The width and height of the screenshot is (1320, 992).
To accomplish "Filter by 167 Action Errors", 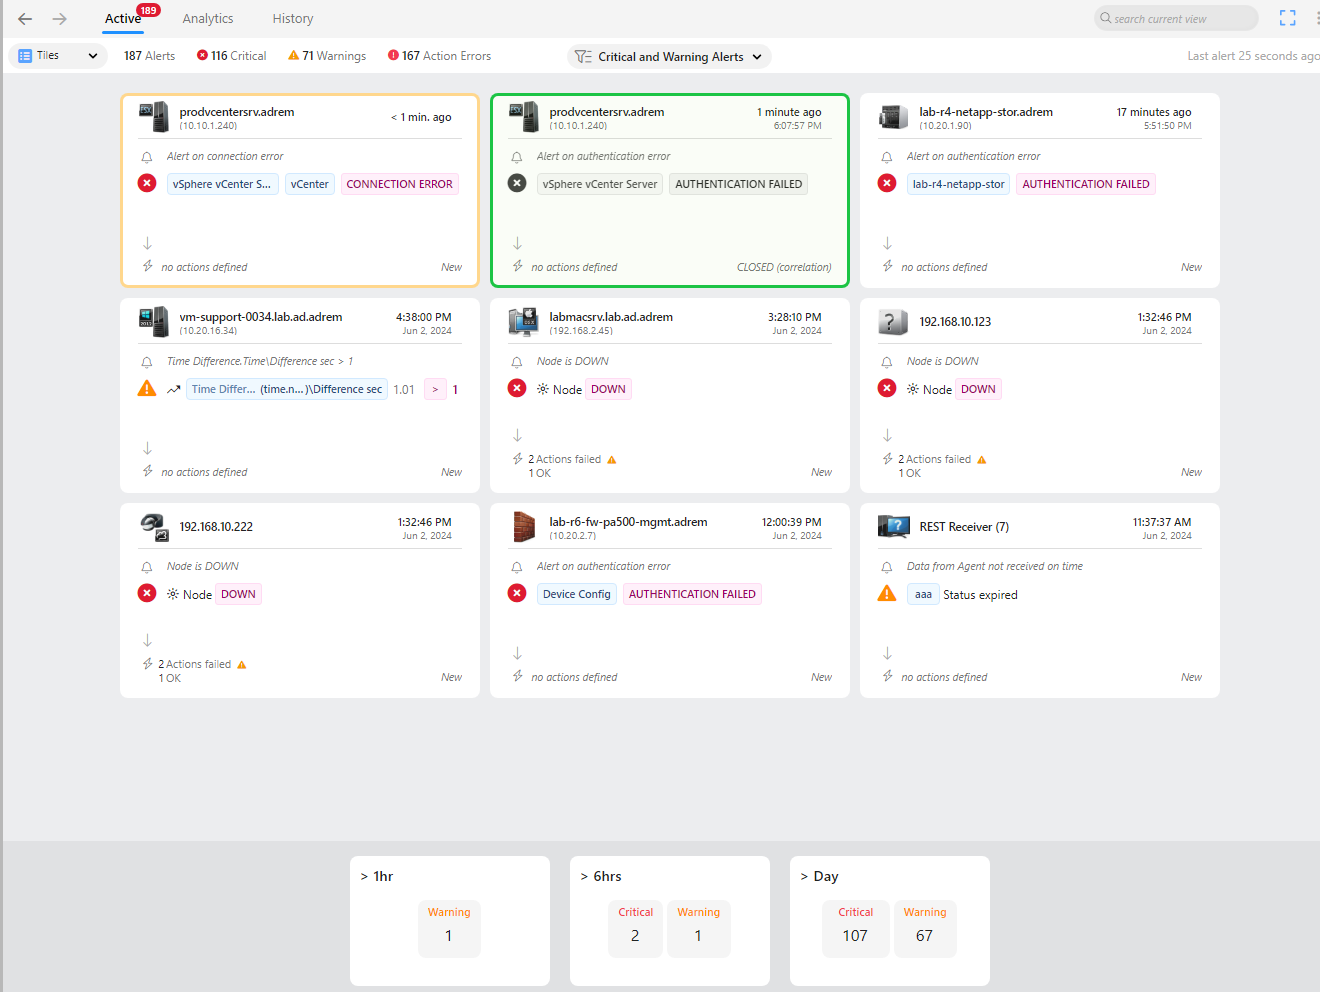I will pyautogui.click(x=439, y=56).
